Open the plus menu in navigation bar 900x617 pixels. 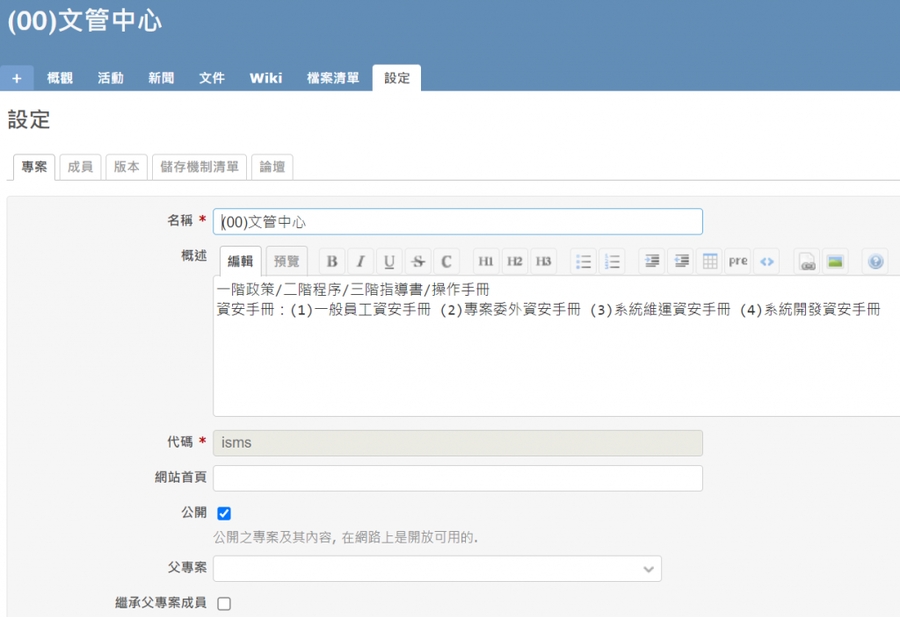(x=16, y=78)
